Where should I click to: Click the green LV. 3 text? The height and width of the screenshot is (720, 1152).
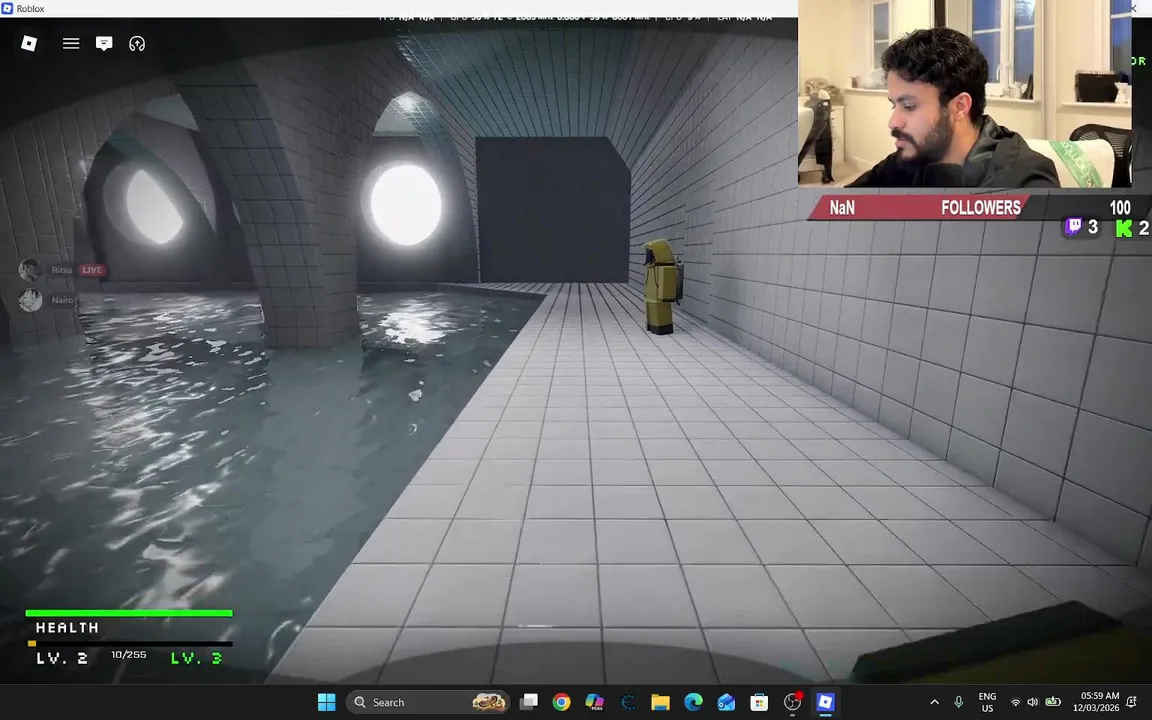click(x=196, y=658)
